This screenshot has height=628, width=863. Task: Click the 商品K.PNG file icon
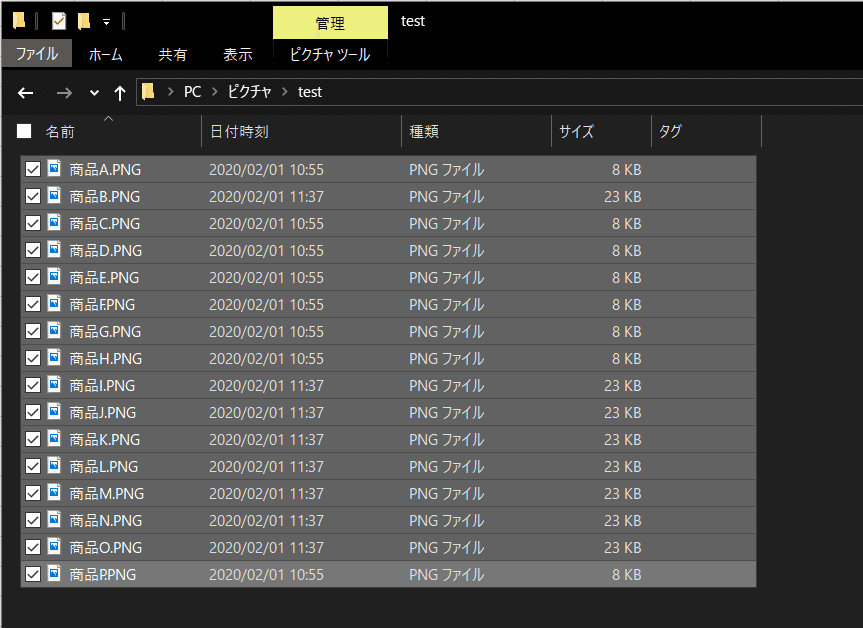click(54, 438)
